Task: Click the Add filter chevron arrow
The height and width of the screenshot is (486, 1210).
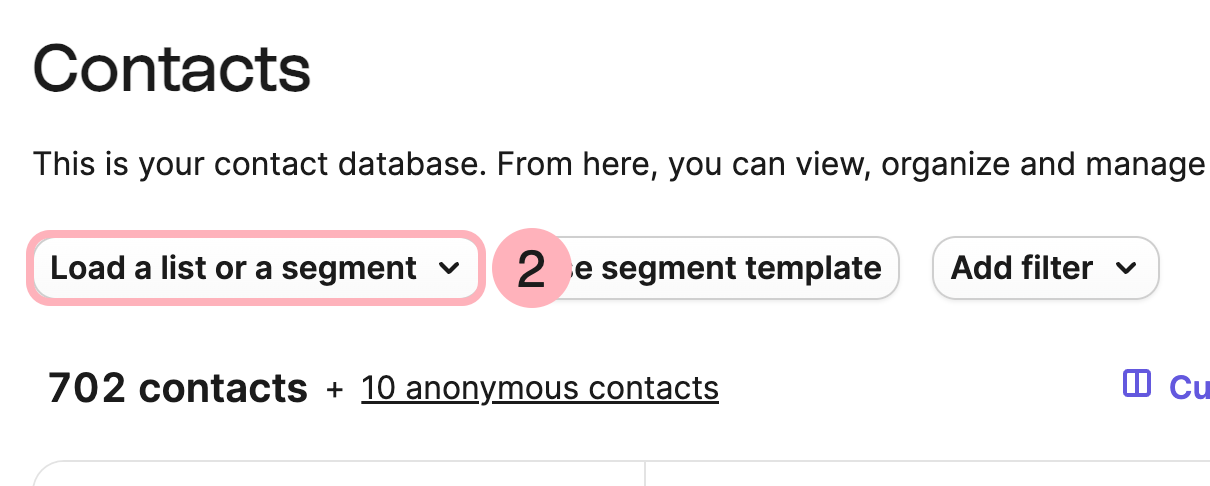Action: click(x=1126, y=268)
